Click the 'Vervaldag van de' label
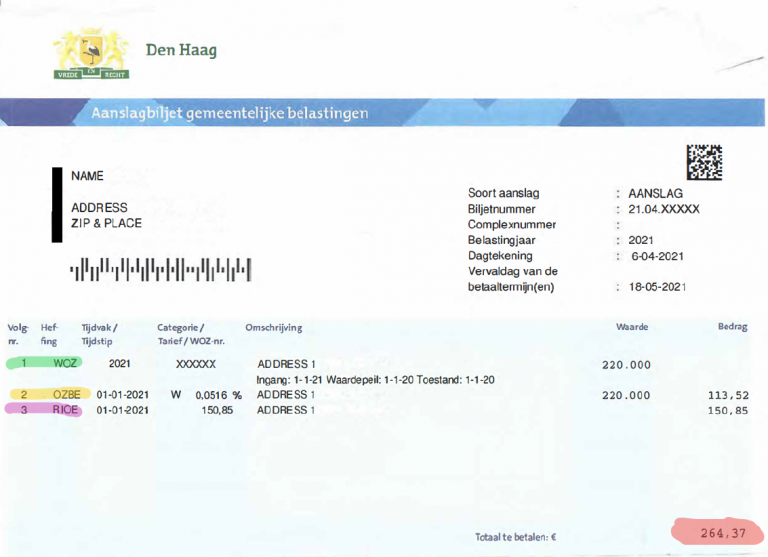 [x=513, y=271]
